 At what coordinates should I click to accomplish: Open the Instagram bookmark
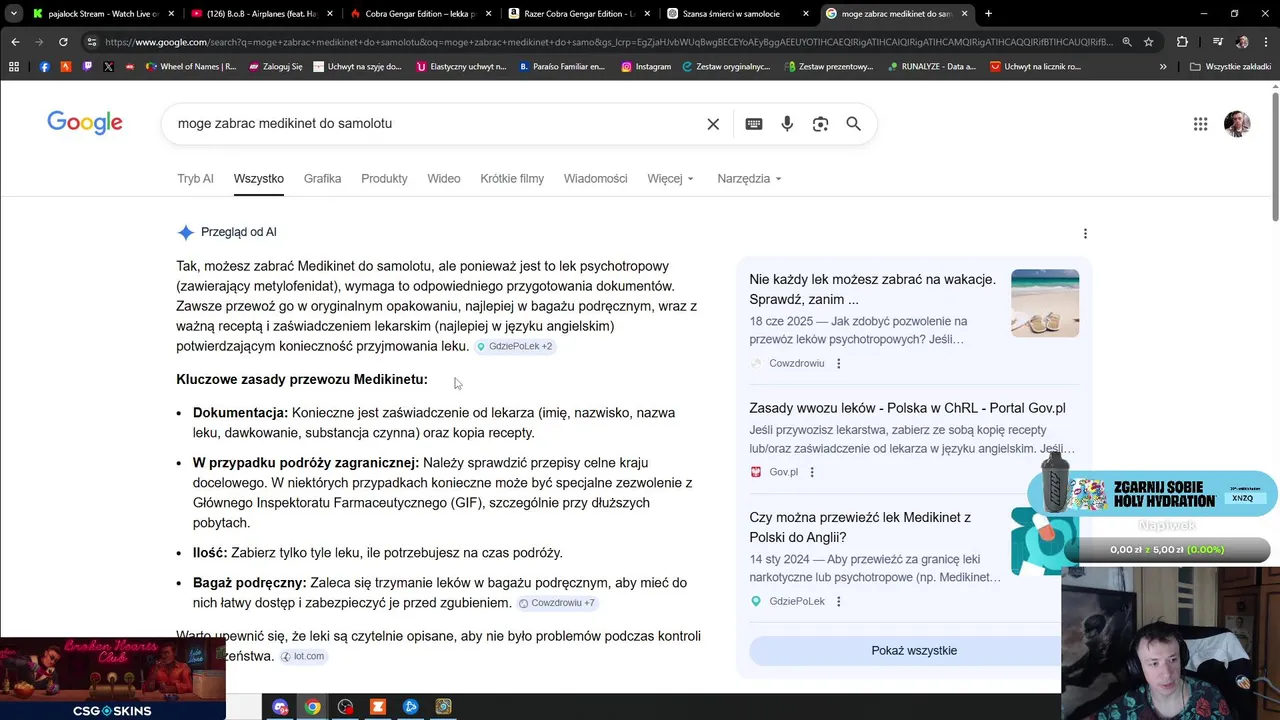(x=646, y=67)
